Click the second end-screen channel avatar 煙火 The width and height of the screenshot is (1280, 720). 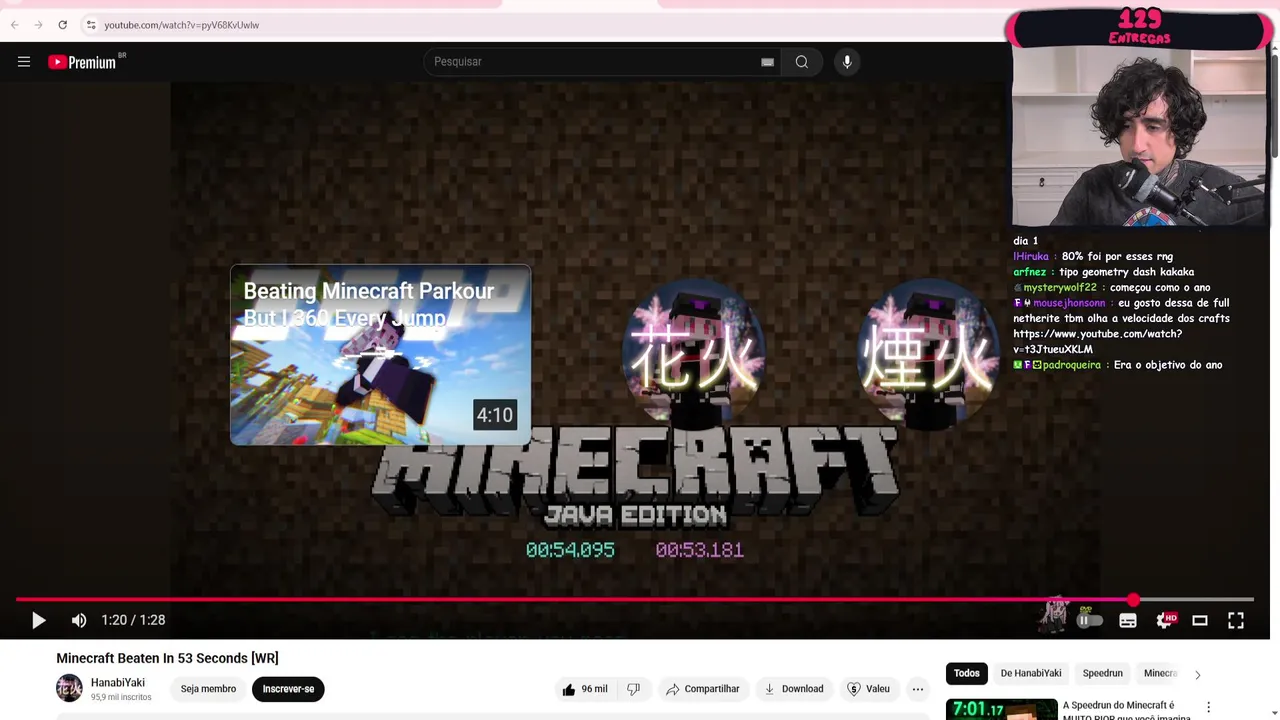[x=928, y=355]
